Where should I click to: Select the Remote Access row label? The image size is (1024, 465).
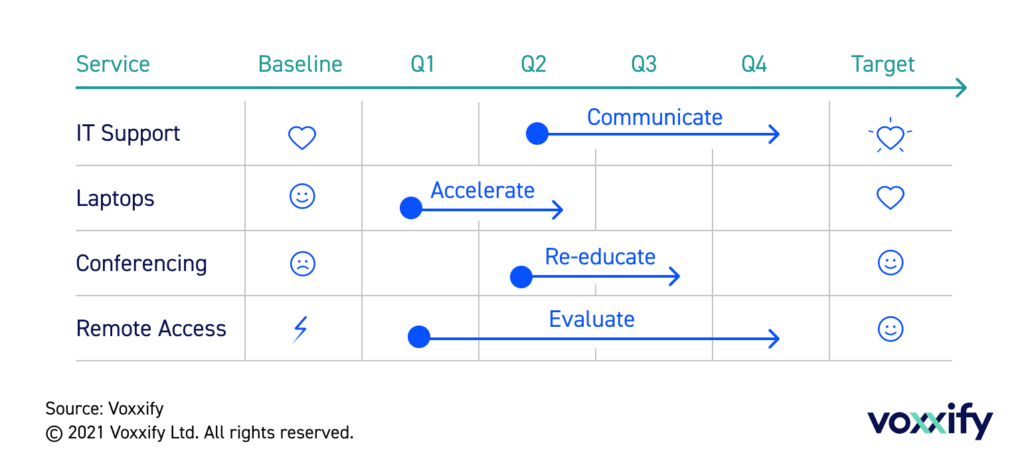151,329
